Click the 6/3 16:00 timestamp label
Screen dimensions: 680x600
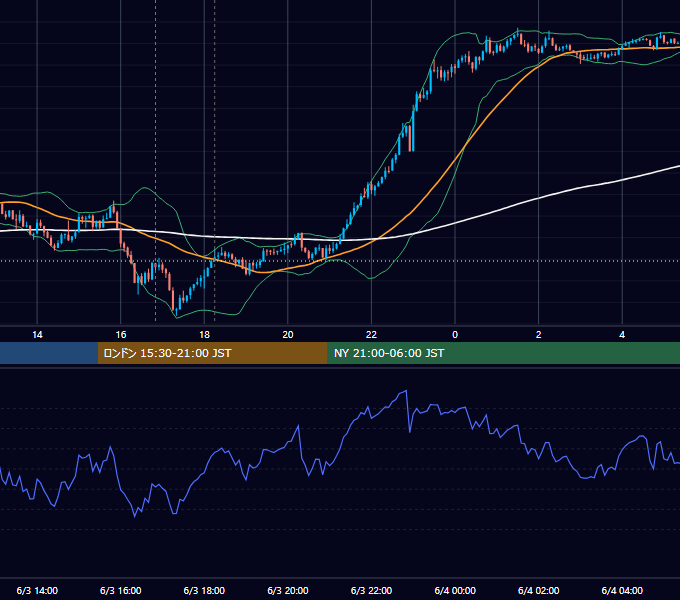pyautogui.click(x=121, y=590)
